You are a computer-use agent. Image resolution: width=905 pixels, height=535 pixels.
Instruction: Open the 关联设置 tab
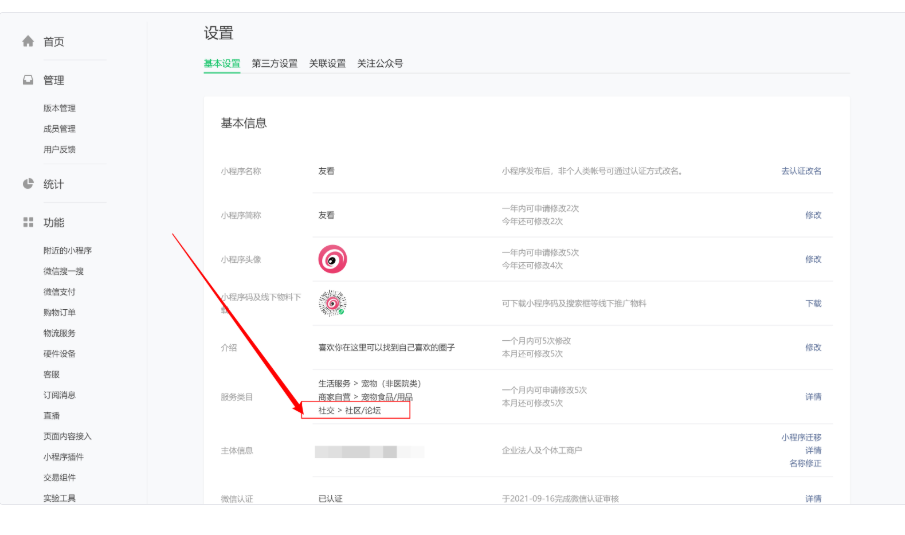tap(327, 63)
